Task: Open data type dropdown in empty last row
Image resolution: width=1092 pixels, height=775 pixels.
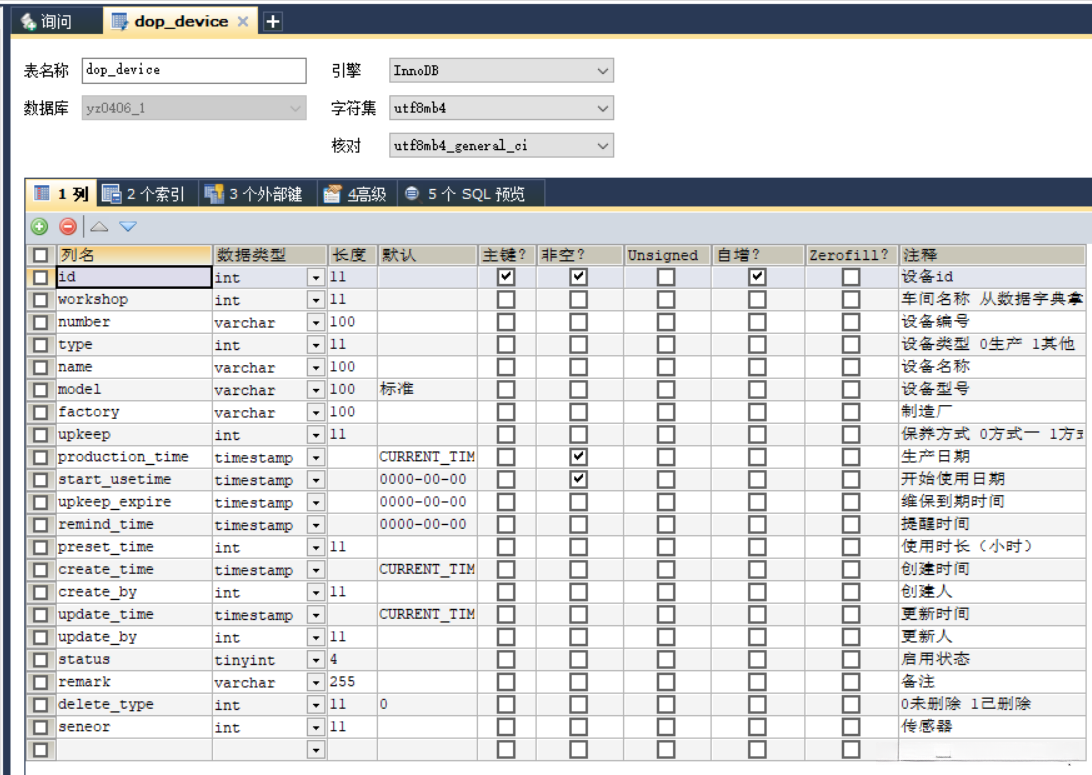Action: click(x=316, y=750)
